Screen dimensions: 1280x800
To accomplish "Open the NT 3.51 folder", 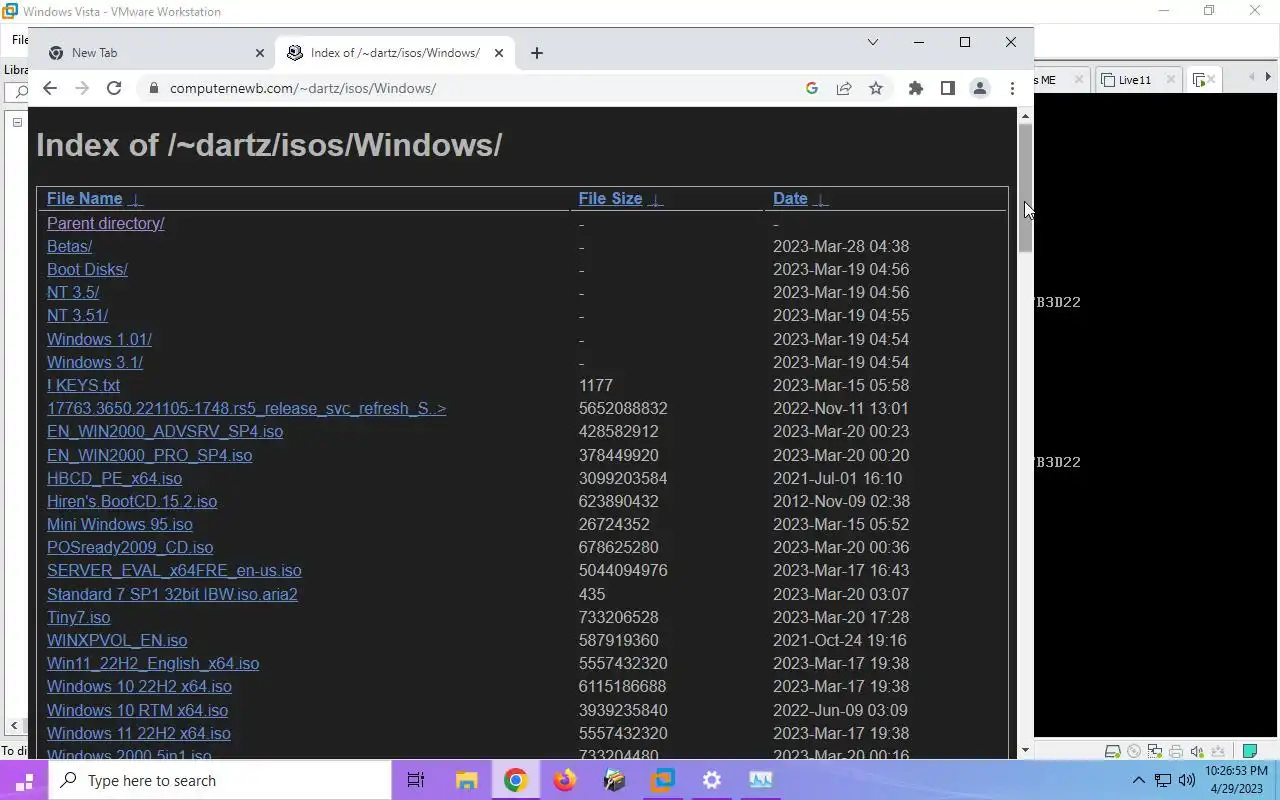I will click(x=77, y=315).
